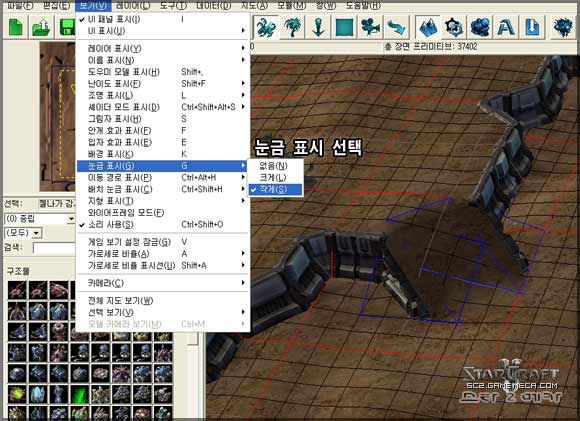
Task: Open the 지도(A) menu
Action: tap(254, 6)
